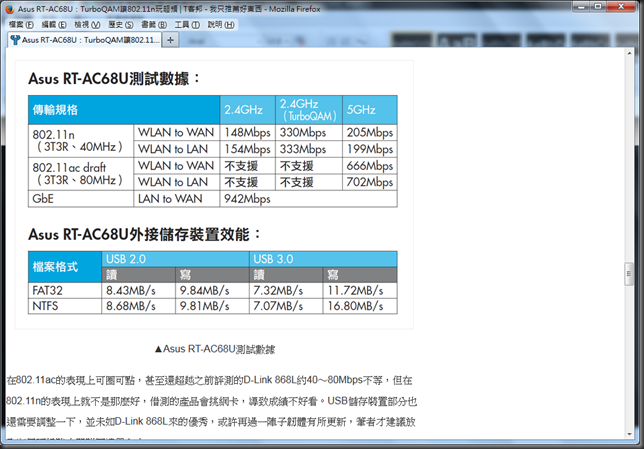The height and width of the screenshot is (449, 644).
Task: Click the 檔案格式 header cell
Action: pyautogui.click(x=65, y=267)
